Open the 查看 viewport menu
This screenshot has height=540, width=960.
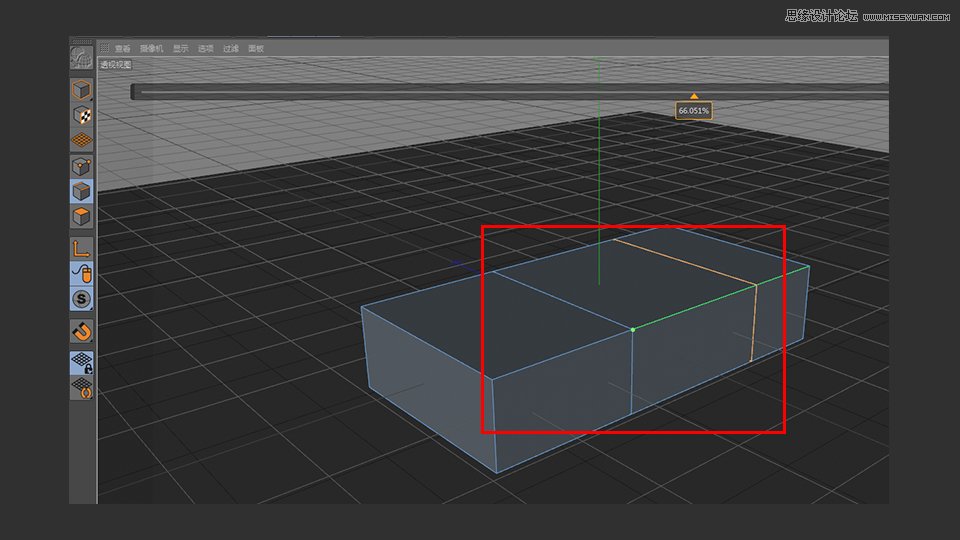click(122, 48)
